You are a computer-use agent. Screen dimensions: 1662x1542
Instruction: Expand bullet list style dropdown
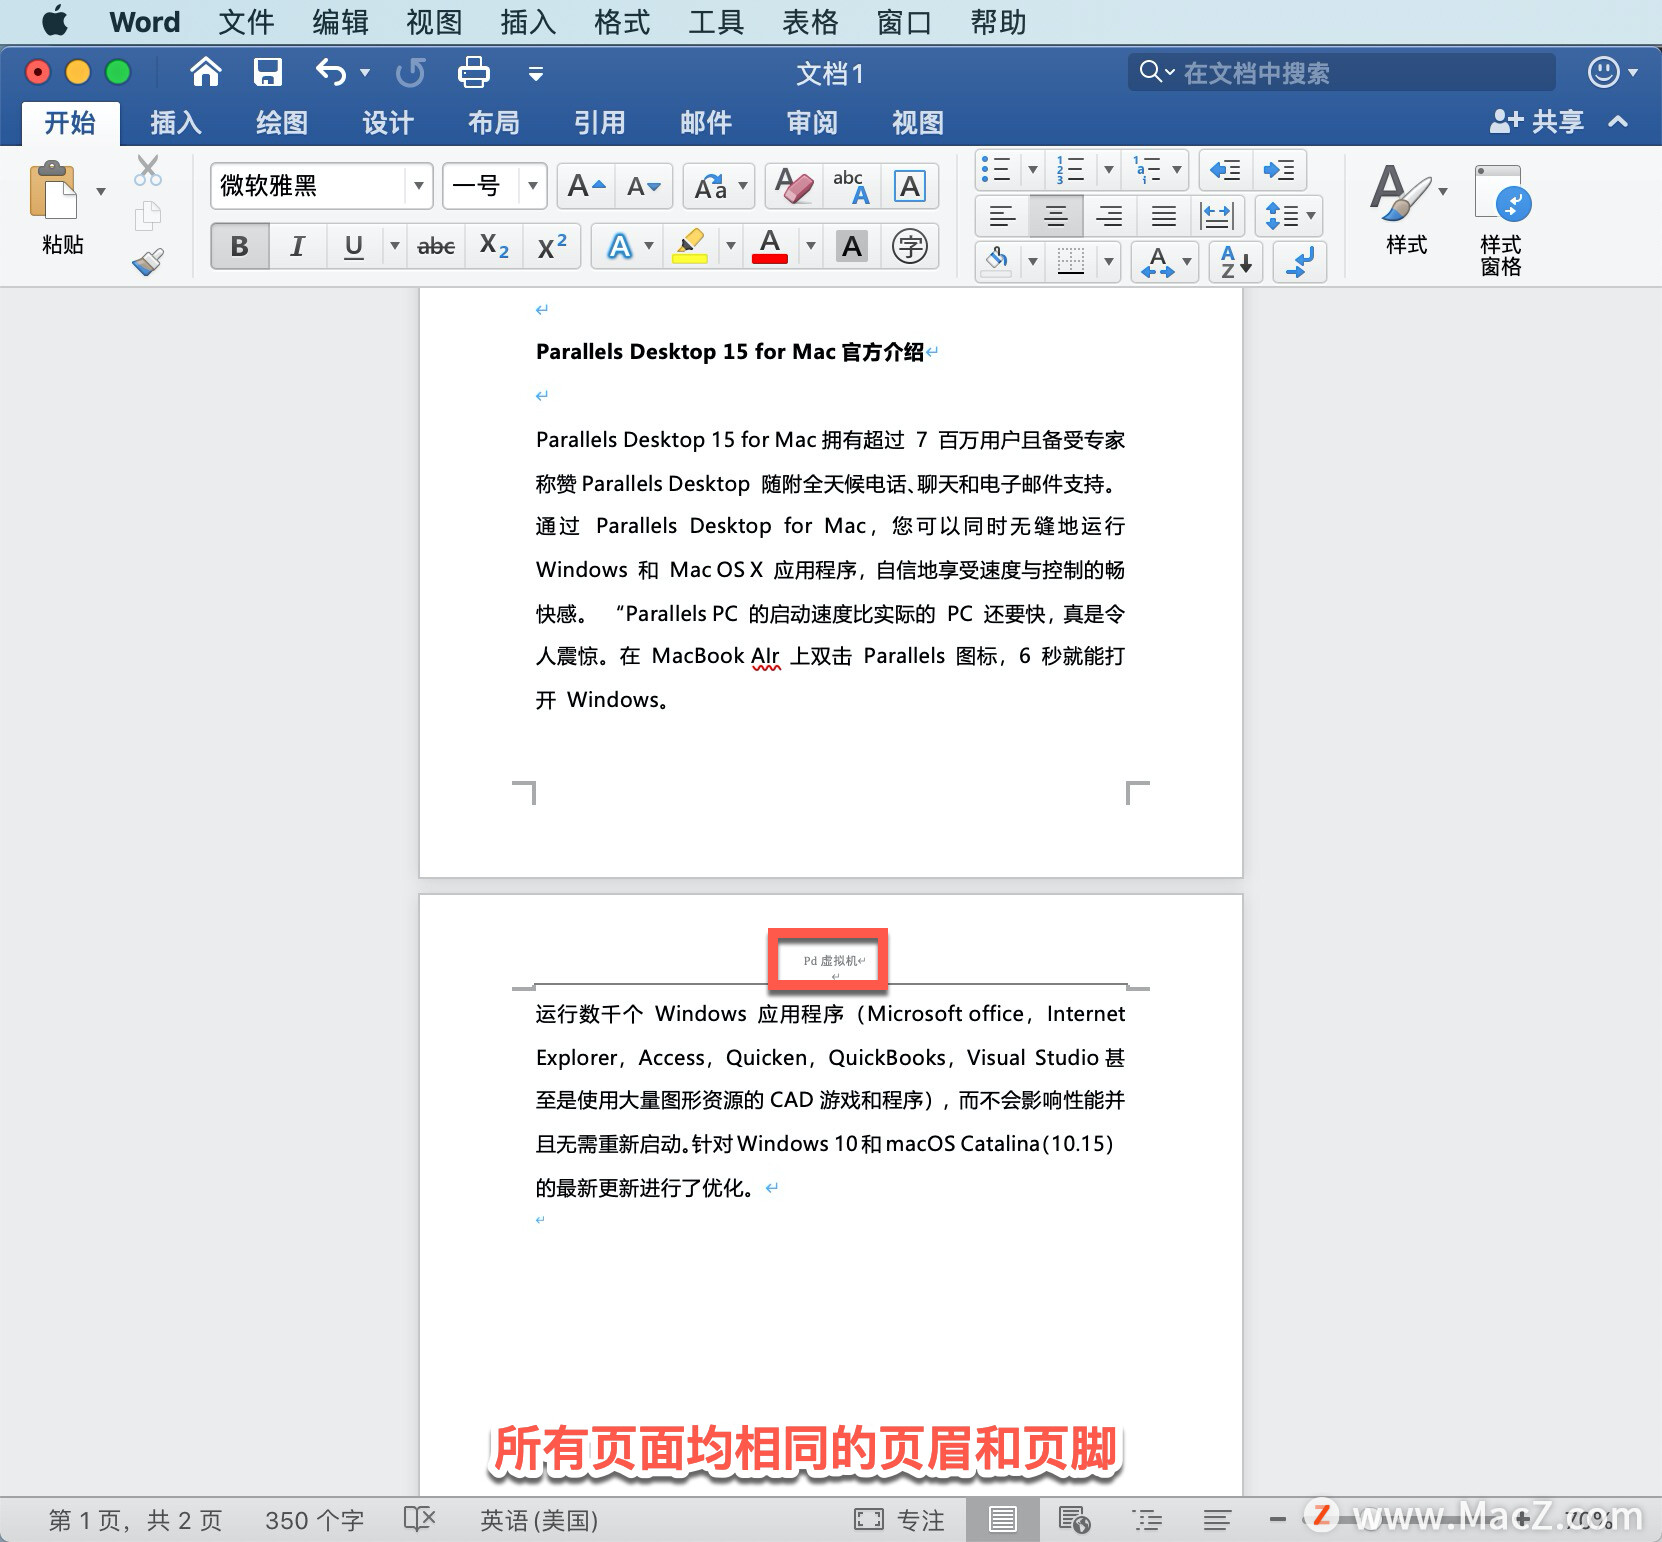coord(1032,170)
